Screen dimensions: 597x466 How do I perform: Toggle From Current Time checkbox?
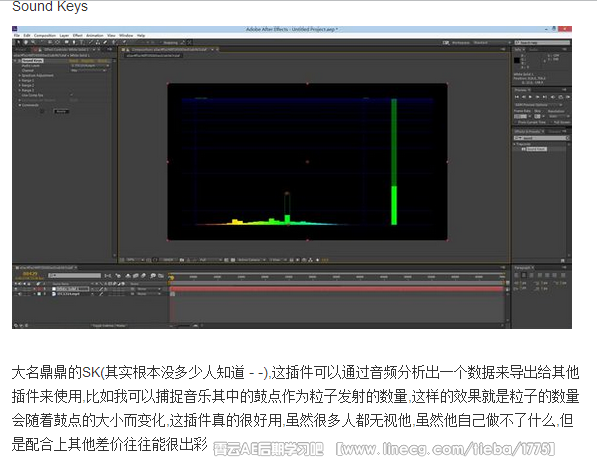point(516,122)
